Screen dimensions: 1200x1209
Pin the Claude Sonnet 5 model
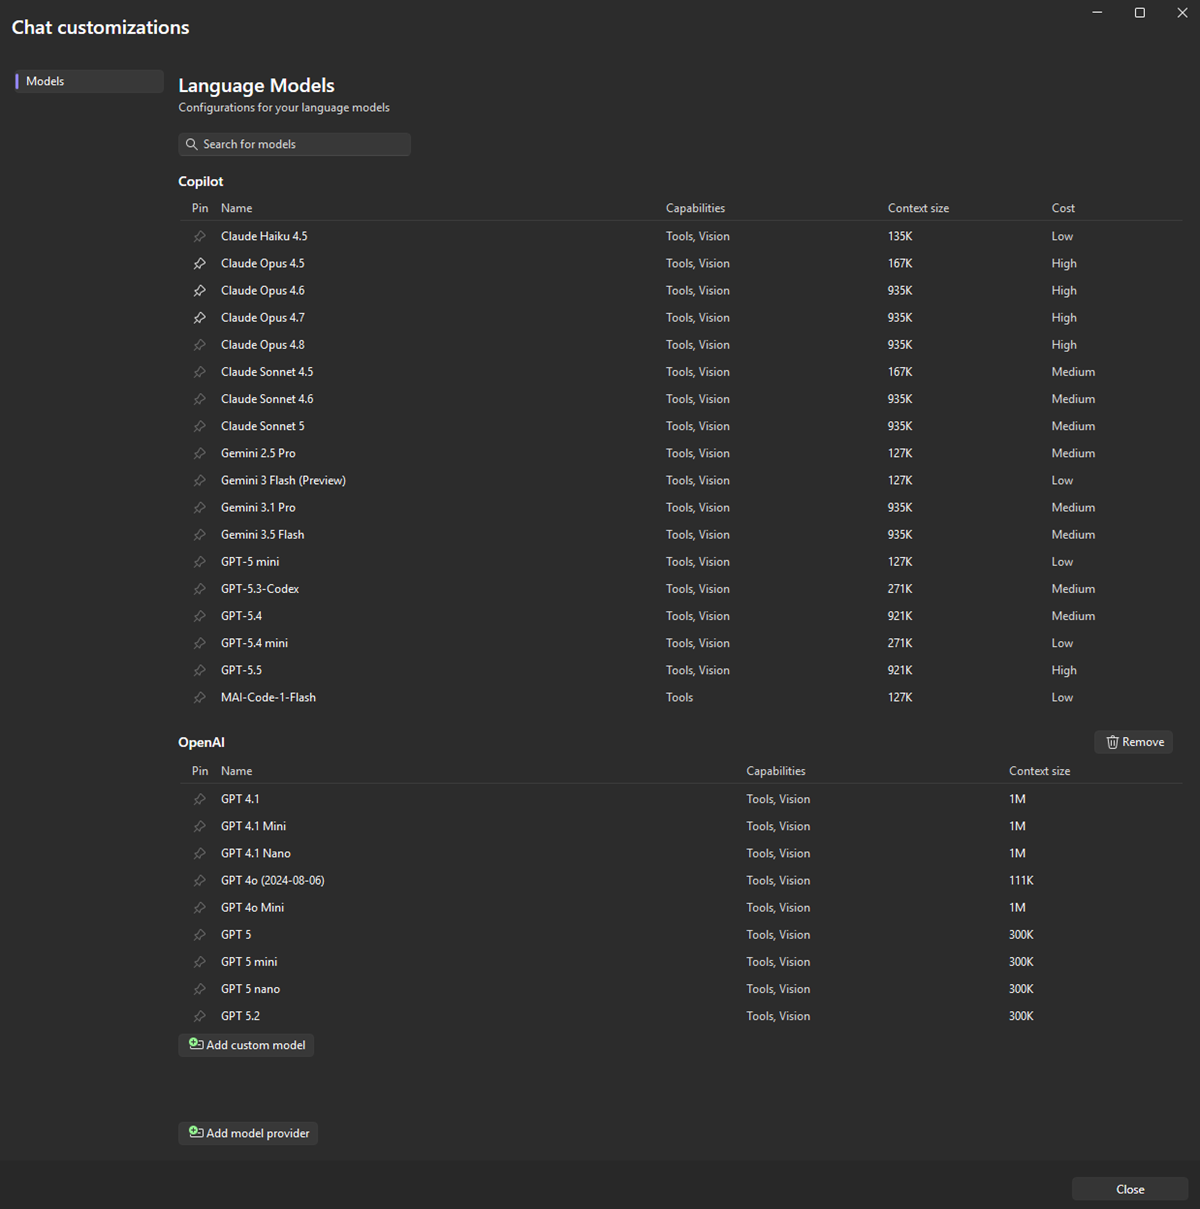pos(199,426)
